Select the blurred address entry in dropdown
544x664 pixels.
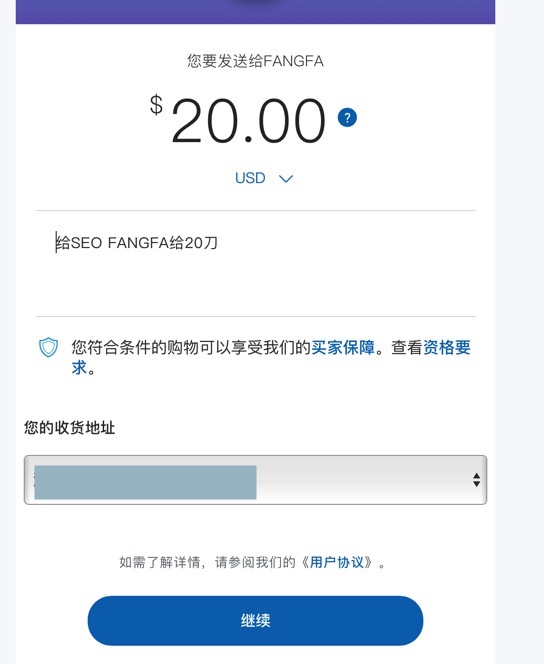tap(145, 482)
